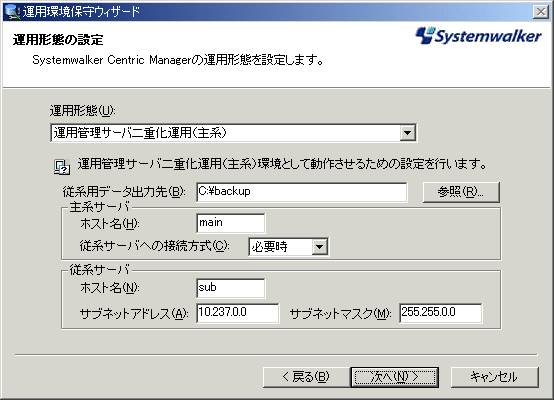Click the server help icon beside description
554x400 pixels.
point(62,167)
